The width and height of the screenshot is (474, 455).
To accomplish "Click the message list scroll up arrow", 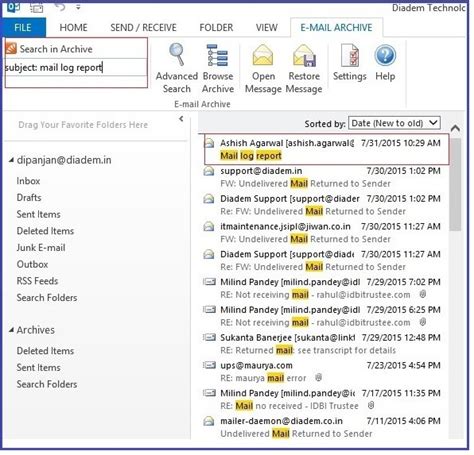I will 455,128.
